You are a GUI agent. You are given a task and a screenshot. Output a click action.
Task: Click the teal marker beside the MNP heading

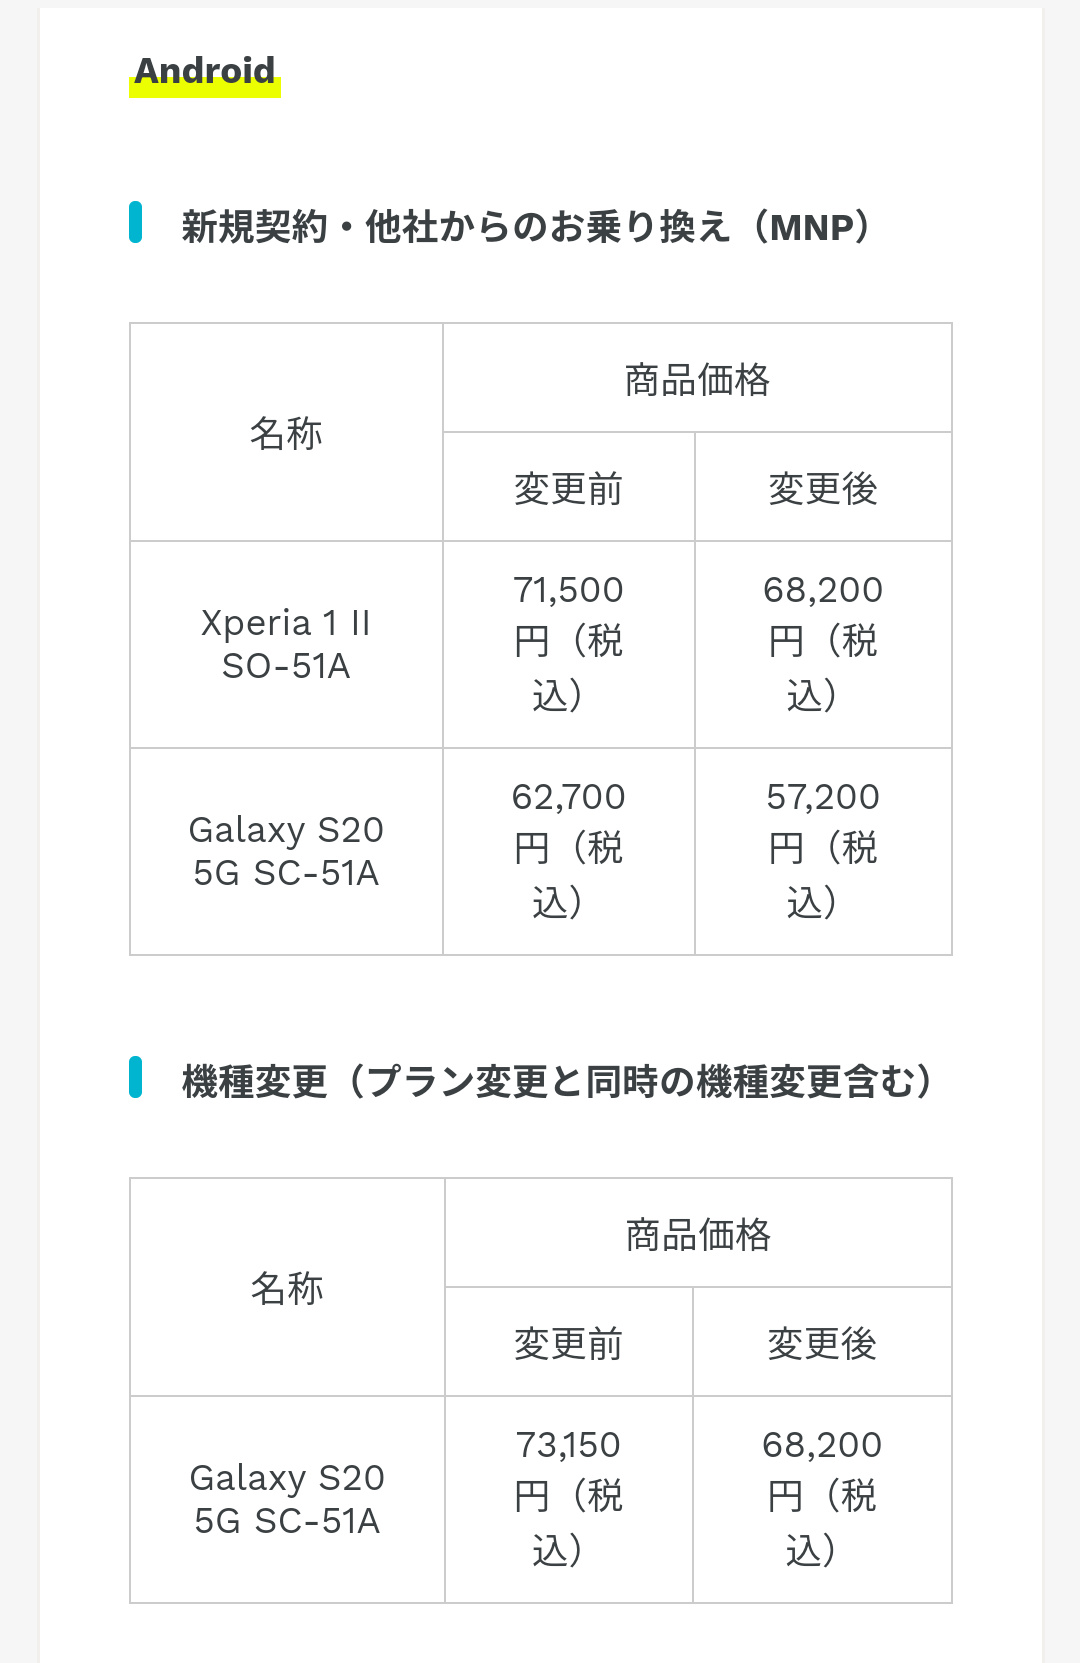tap(136, 222)
